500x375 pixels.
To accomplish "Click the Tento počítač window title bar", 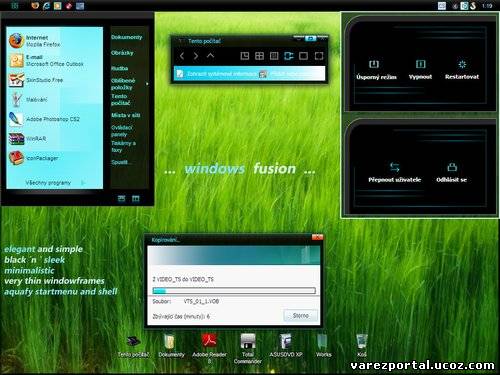I will click(233, 41).
